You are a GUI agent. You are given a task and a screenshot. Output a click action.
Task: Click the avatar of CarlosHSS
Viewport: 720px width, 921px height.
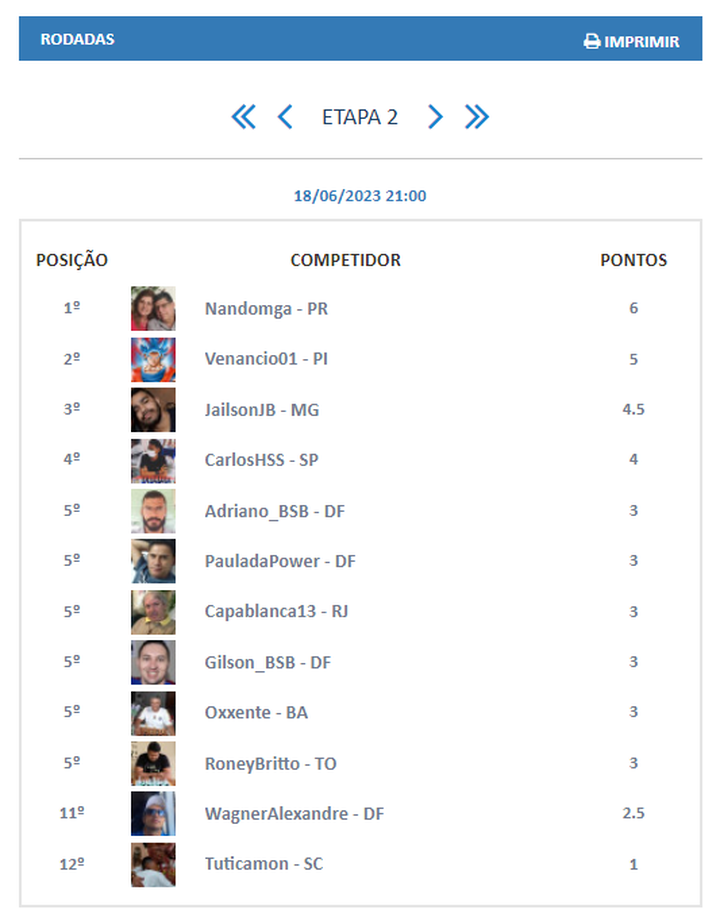click(153, 460)
